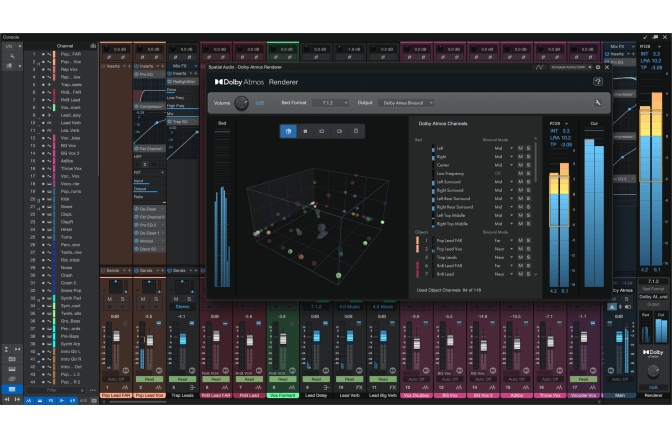672x440 pixels.
Task: Clear the channel Filter field with X
Action: [x=82, y=390]
